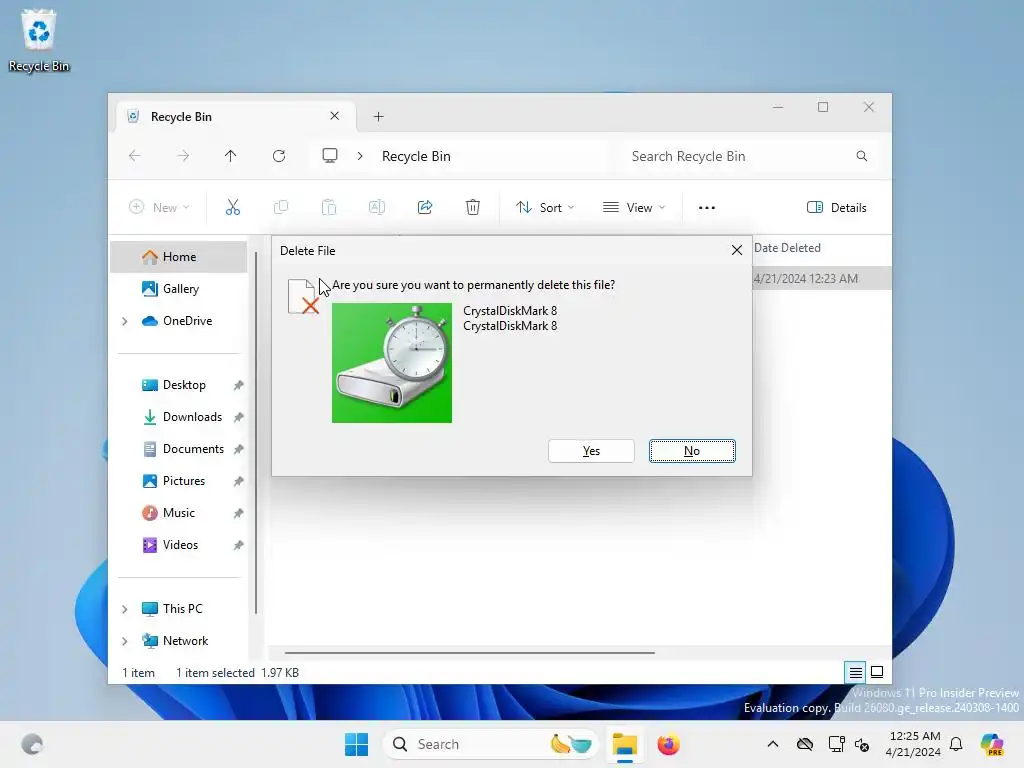Click the Date Deleted column header
This screenshot has height=768, width=1024.
pyautogui.click(x=787, y=248)
